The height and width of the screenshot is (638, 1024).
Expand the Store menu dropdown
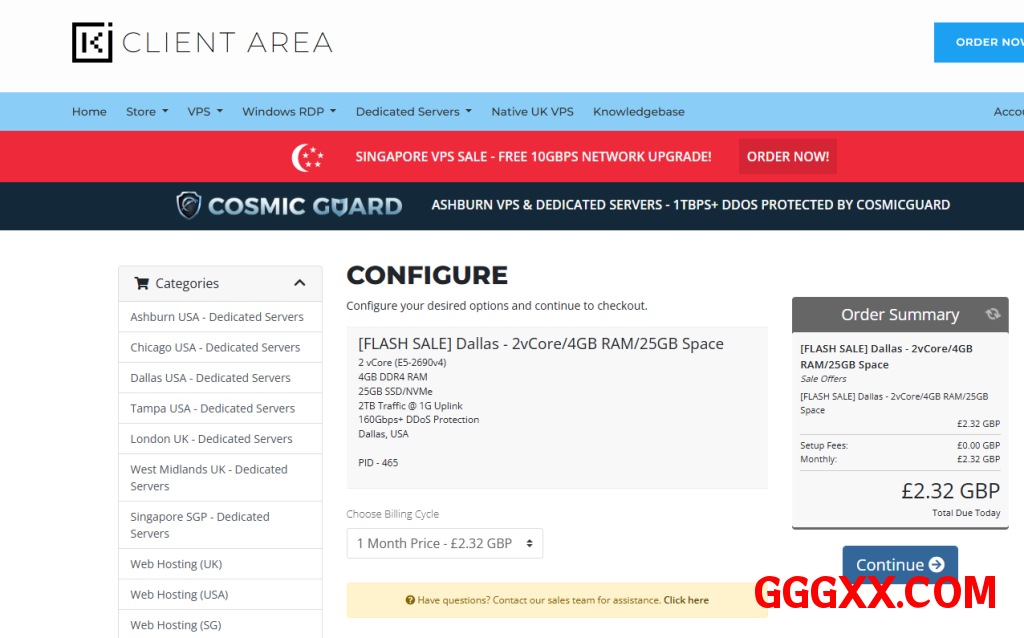coord(146,112)
